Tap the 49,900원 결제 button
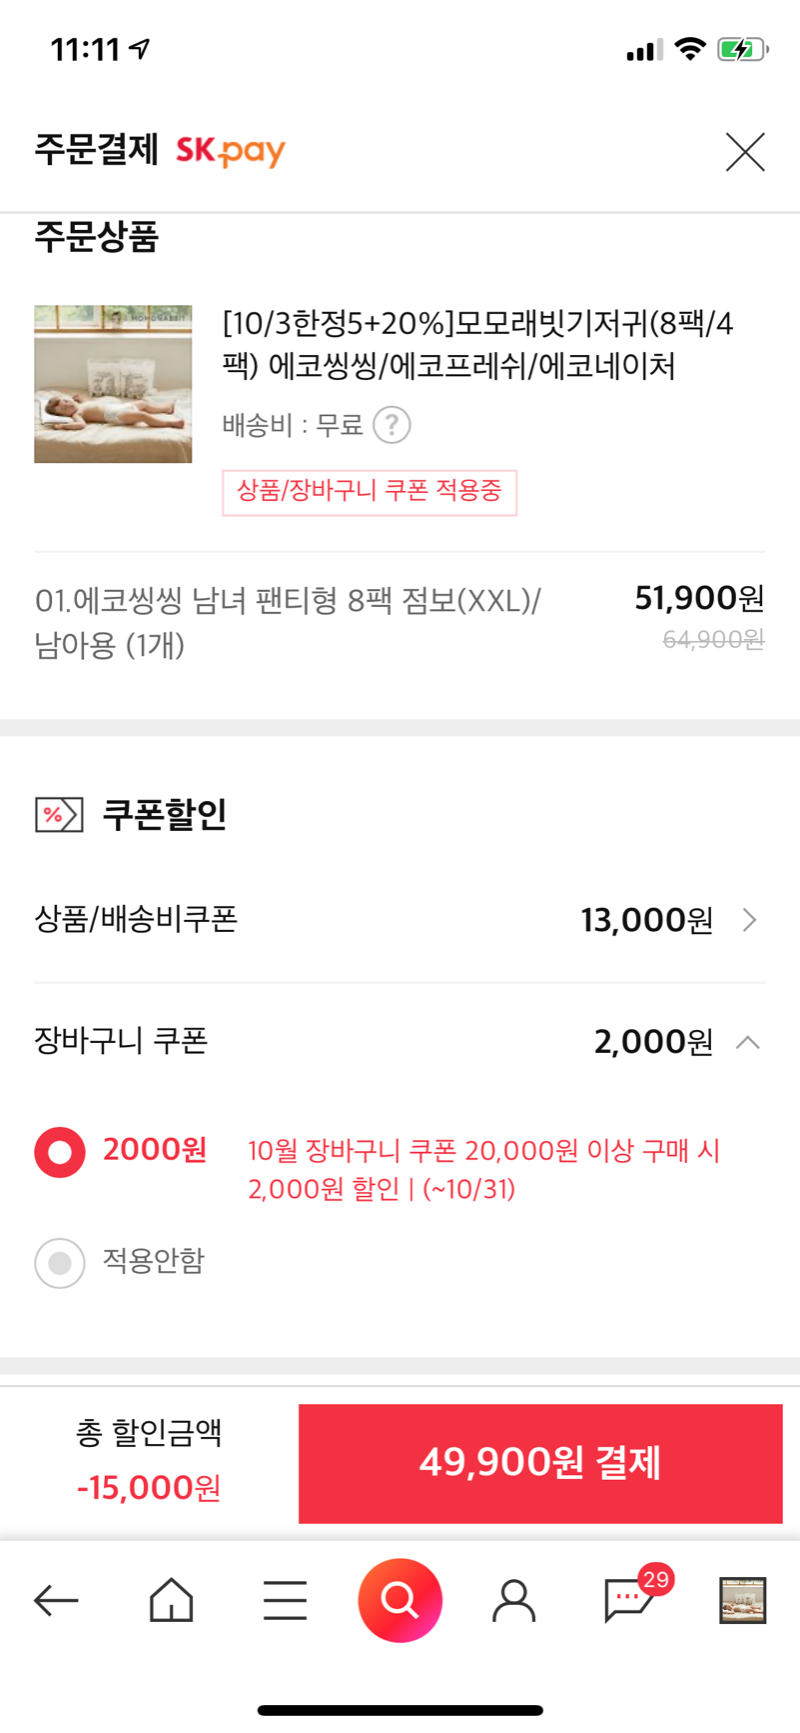Image resolution: width=800 pixels, height=1733 pixels. (540, 1463)
